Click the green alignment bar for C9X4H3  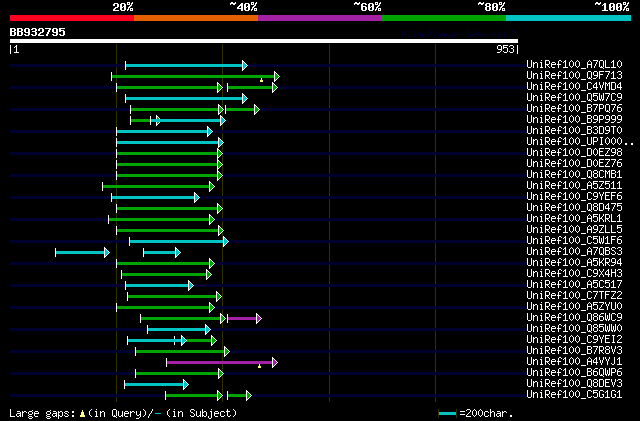(167, 274)
